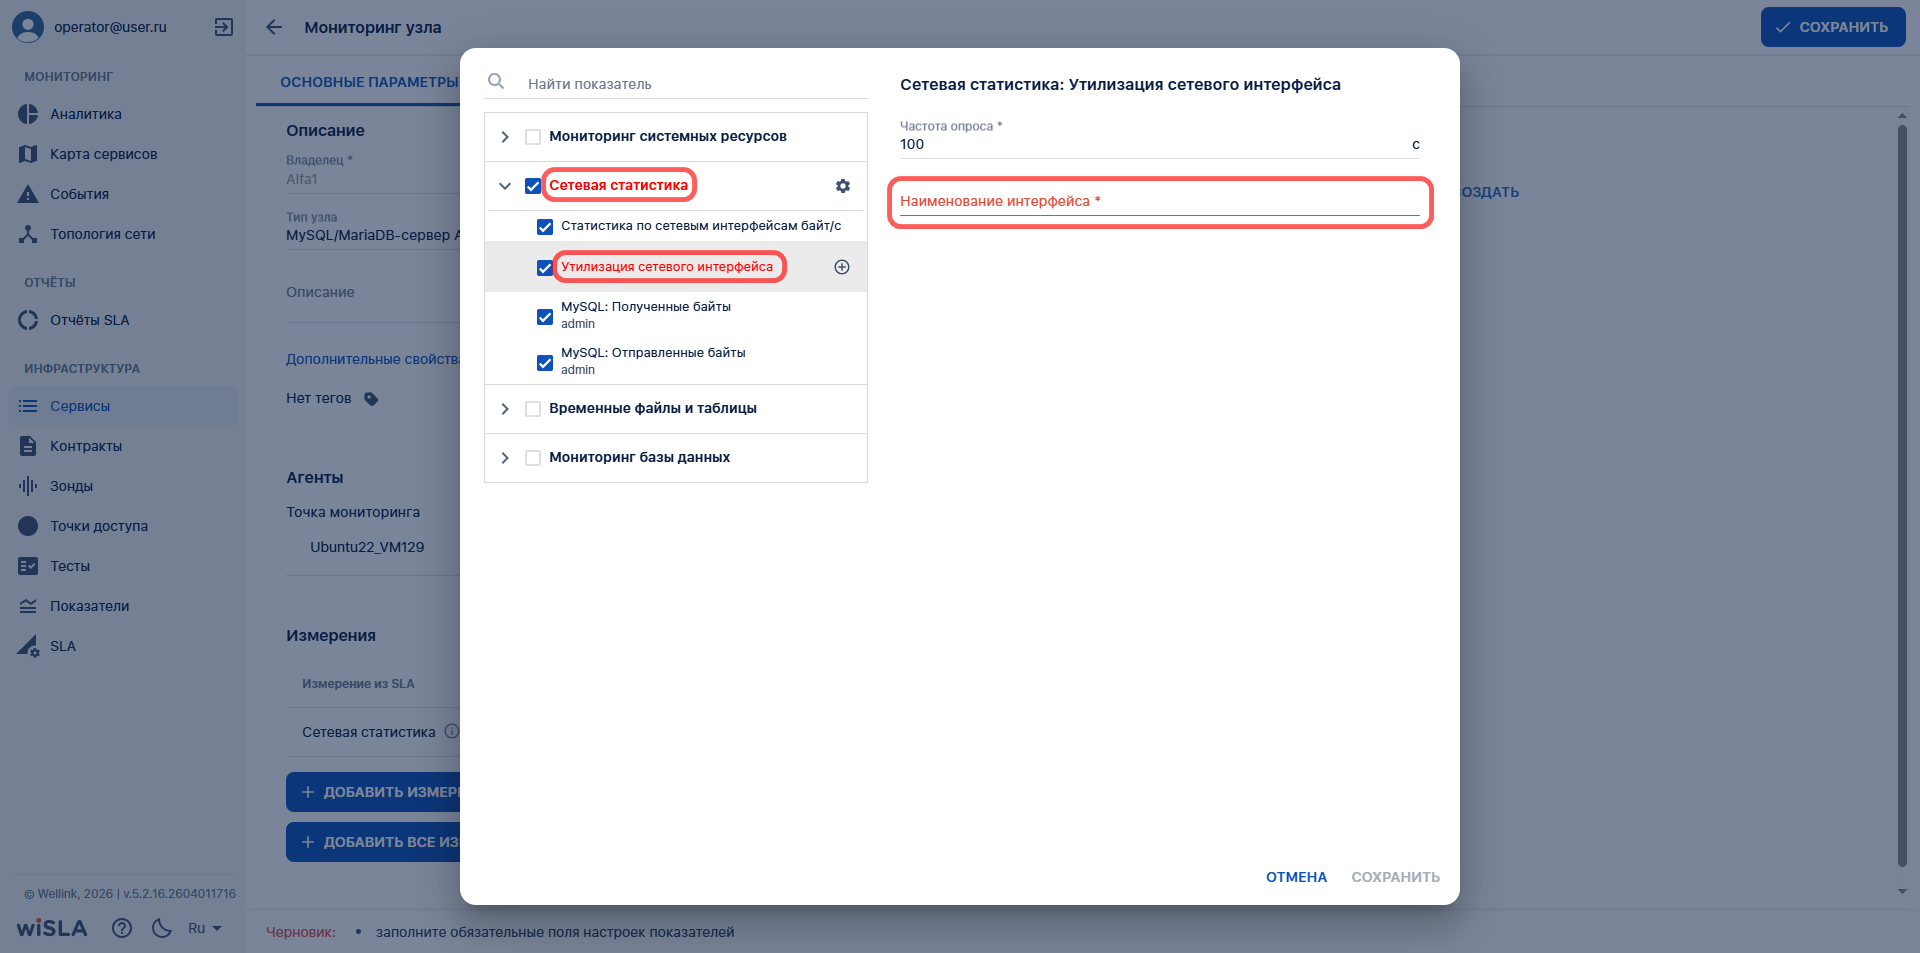Expand Мониторинг системных ресурсов group
Screen dimensions: 1920x953
pyautogui.click(x=505, y=137)
